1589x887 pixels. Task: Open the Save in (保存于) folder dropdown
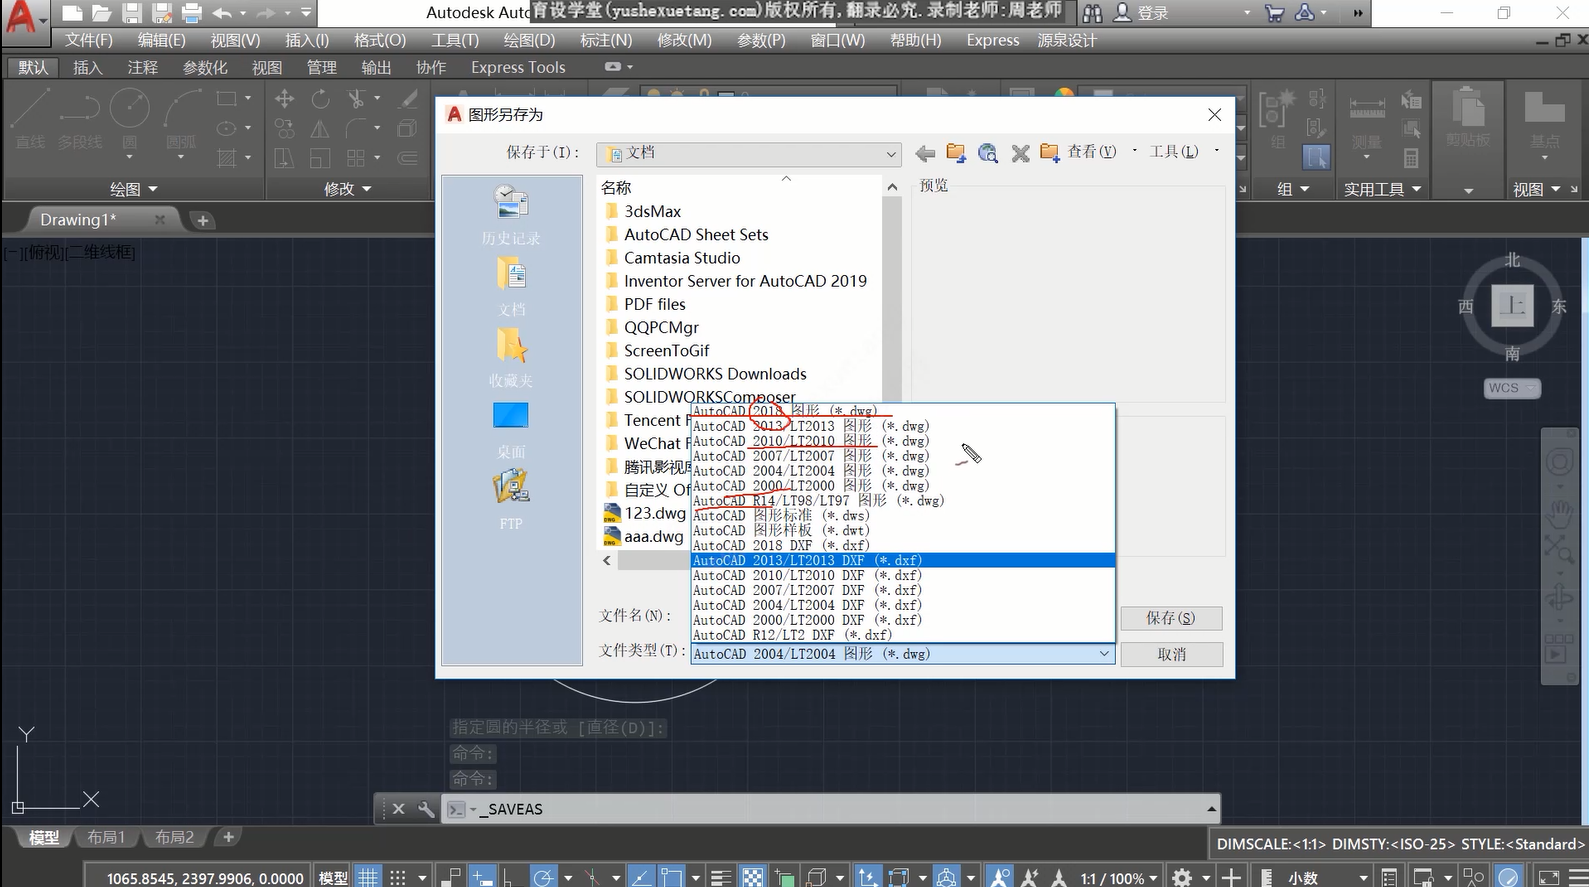point(749,153)
